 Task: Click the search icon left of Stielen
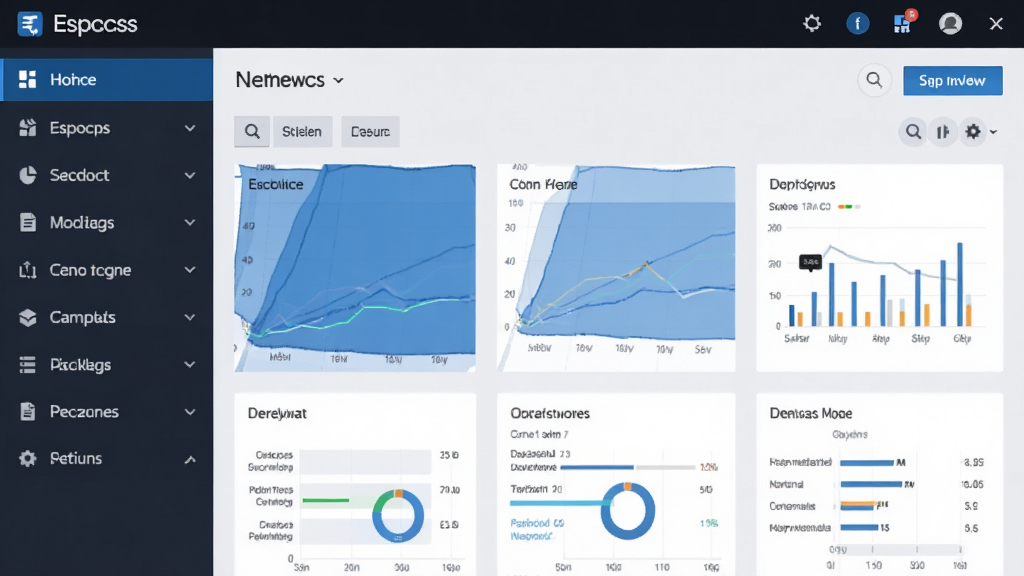[x=252, y=132]
